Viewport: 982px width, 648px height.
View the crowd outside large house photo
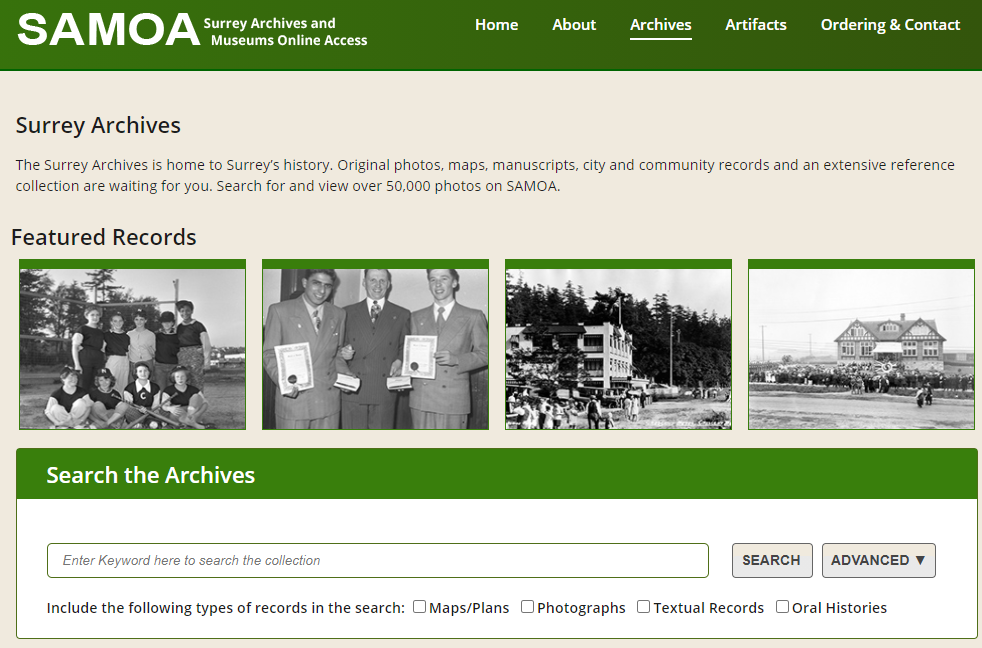[x=861, y=347]
